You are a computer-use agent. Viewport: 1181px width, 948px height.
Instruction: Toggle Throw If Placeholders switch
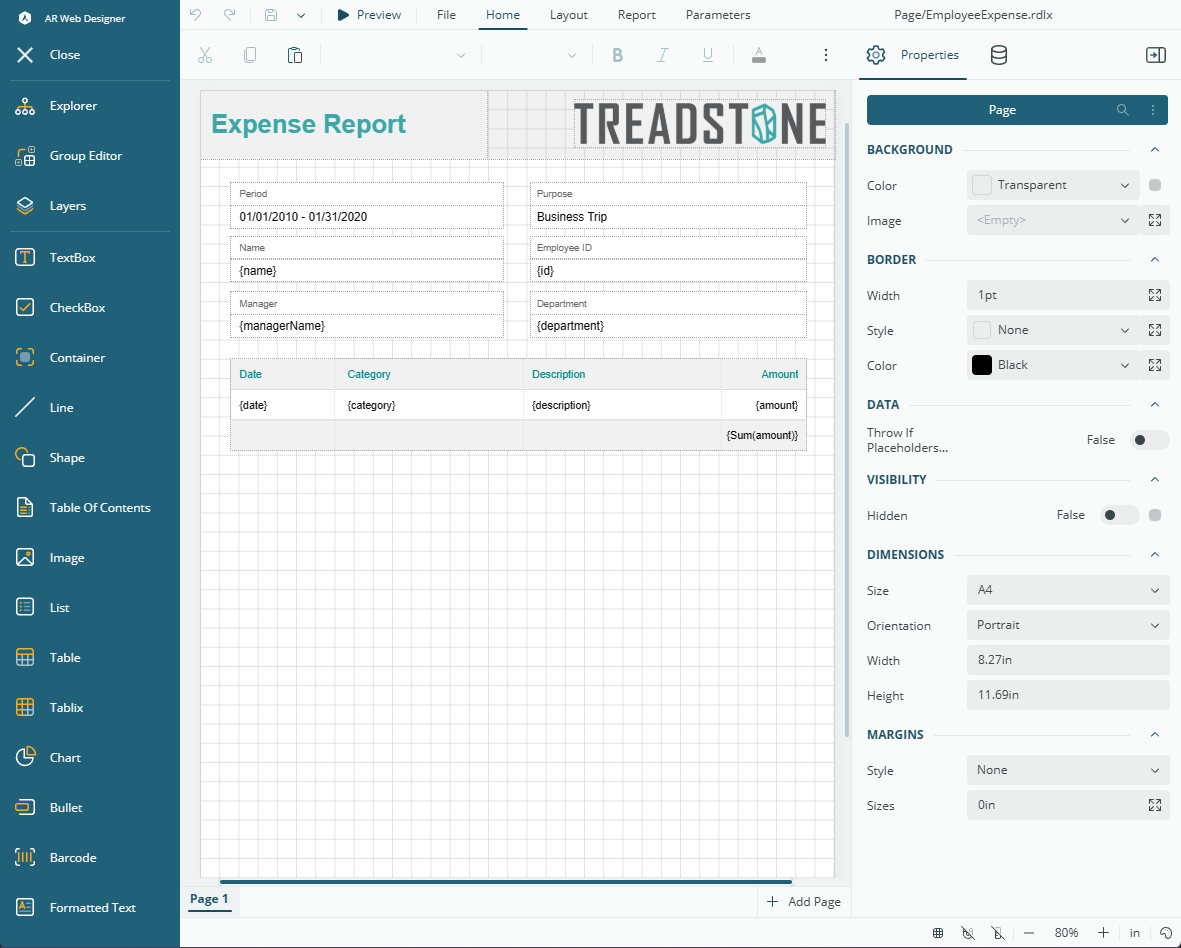[1149, 440]
